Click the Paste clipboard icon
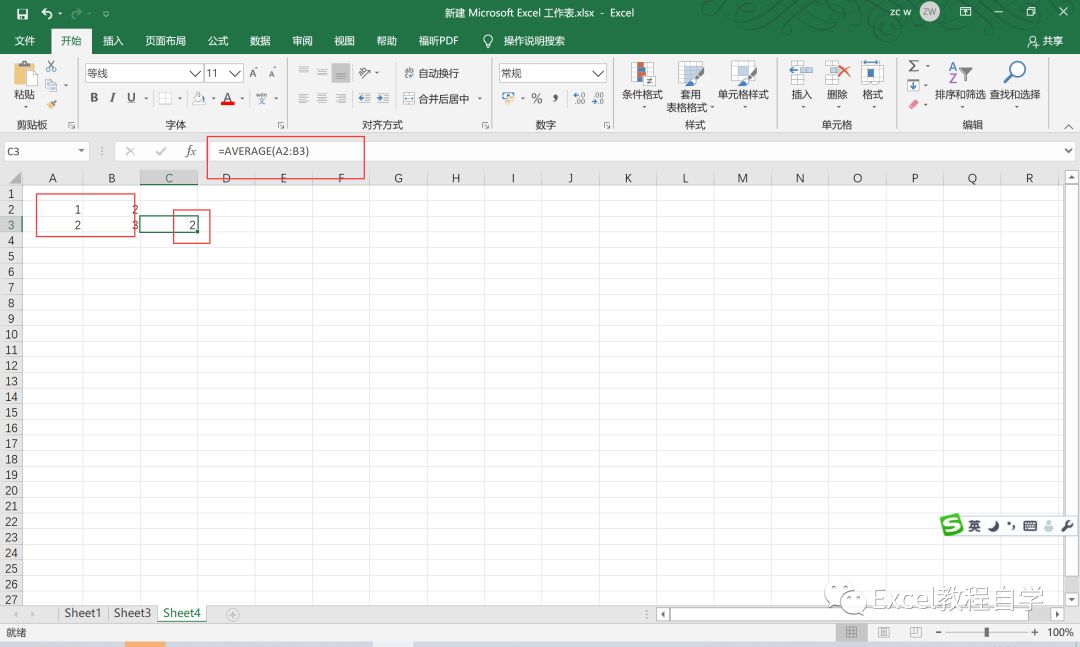 [25, 74]
